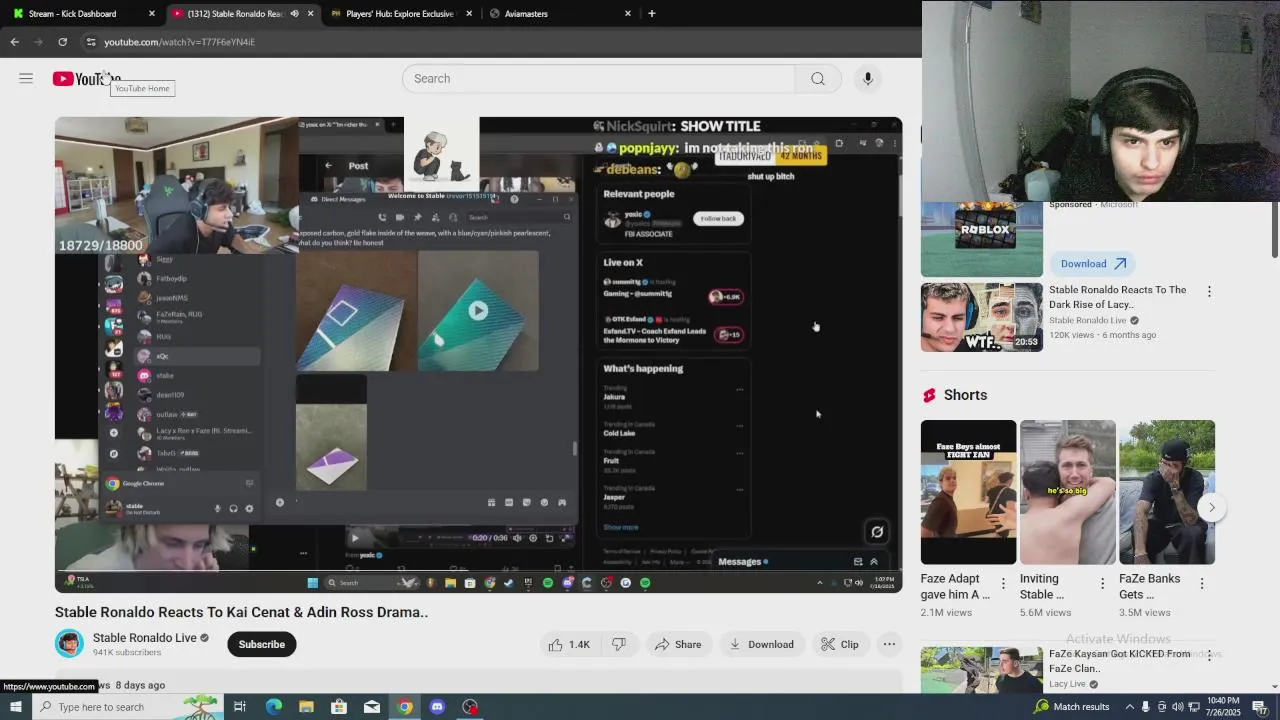Image resolution: width=1280 pixels, height=720 pixels.
Task: Click the main video player area
Action: click(x=478, y=355)
